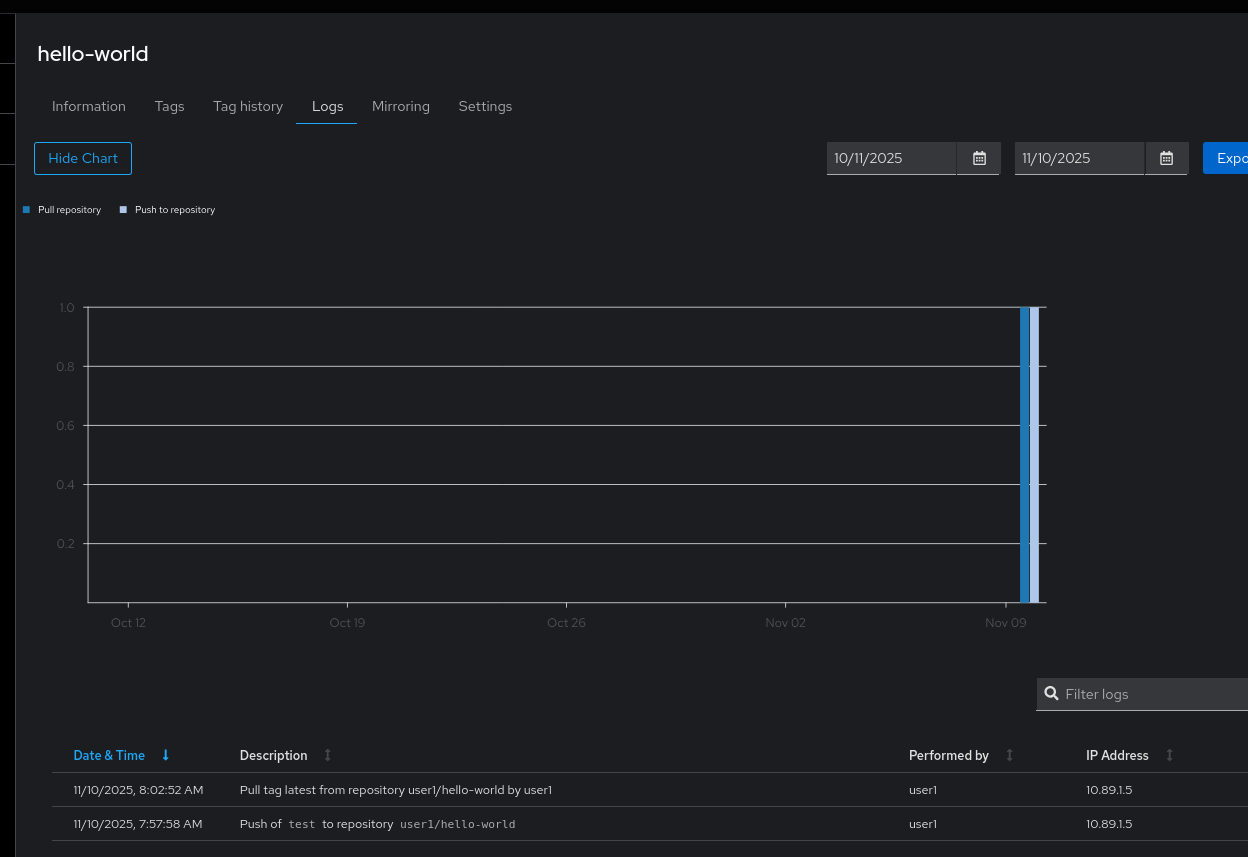Sort logs by Performed by icon
Viewport: 1248px width, 857px height.
[1009, 755]
